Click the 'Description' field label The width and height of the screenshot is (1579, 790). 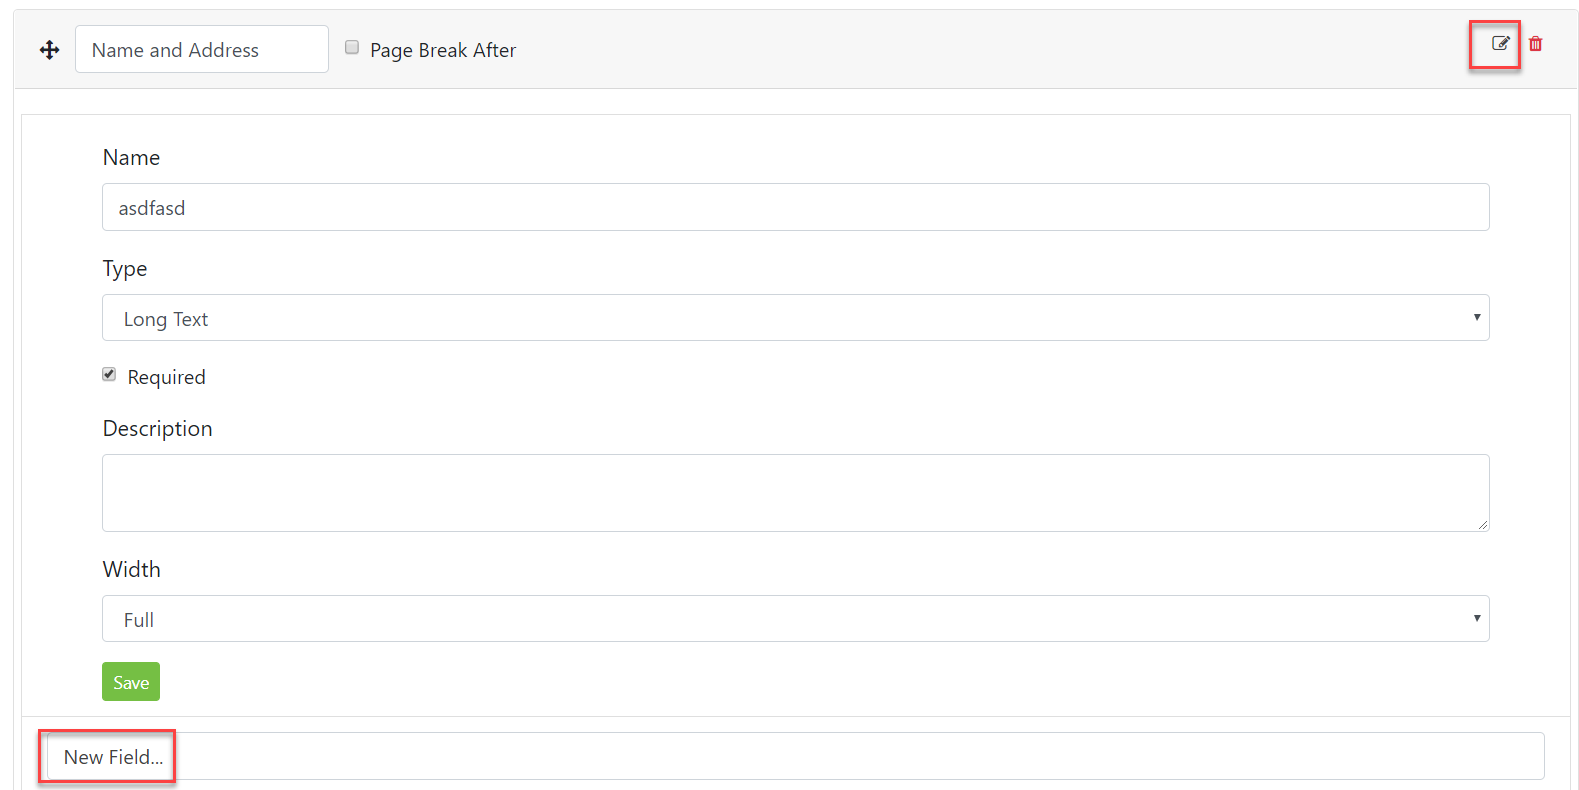coord(157,428)
